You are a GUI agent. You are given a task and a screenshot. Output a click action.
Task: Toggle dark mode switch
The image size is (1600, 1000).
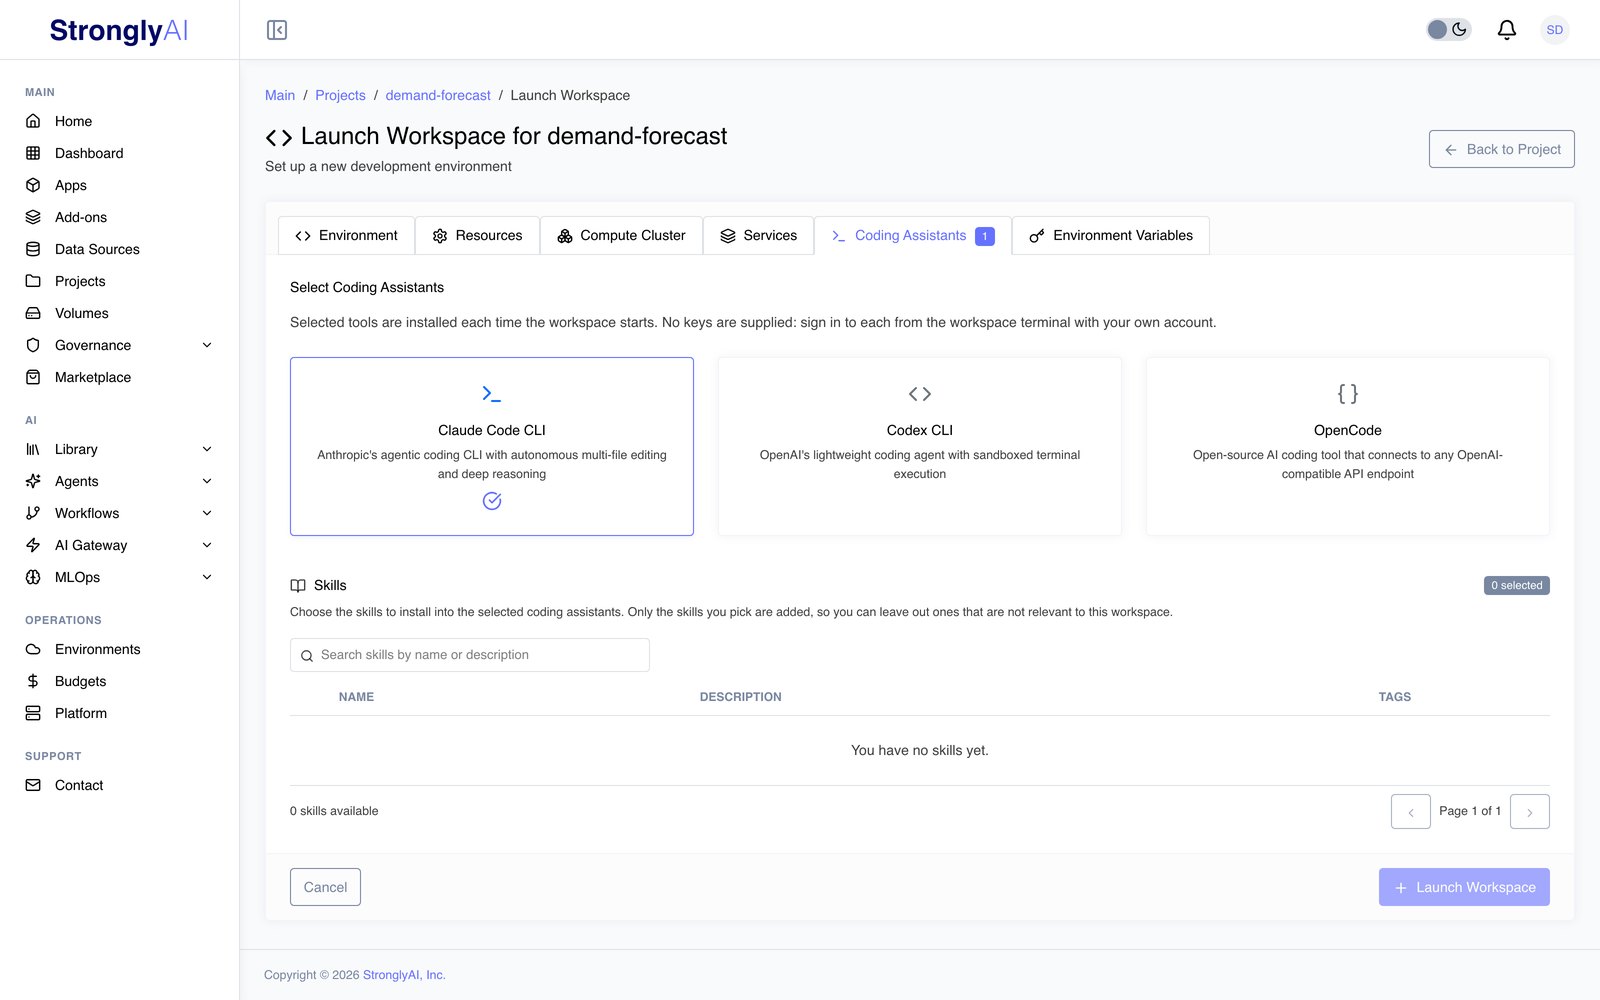click(x=1448, y=30)
